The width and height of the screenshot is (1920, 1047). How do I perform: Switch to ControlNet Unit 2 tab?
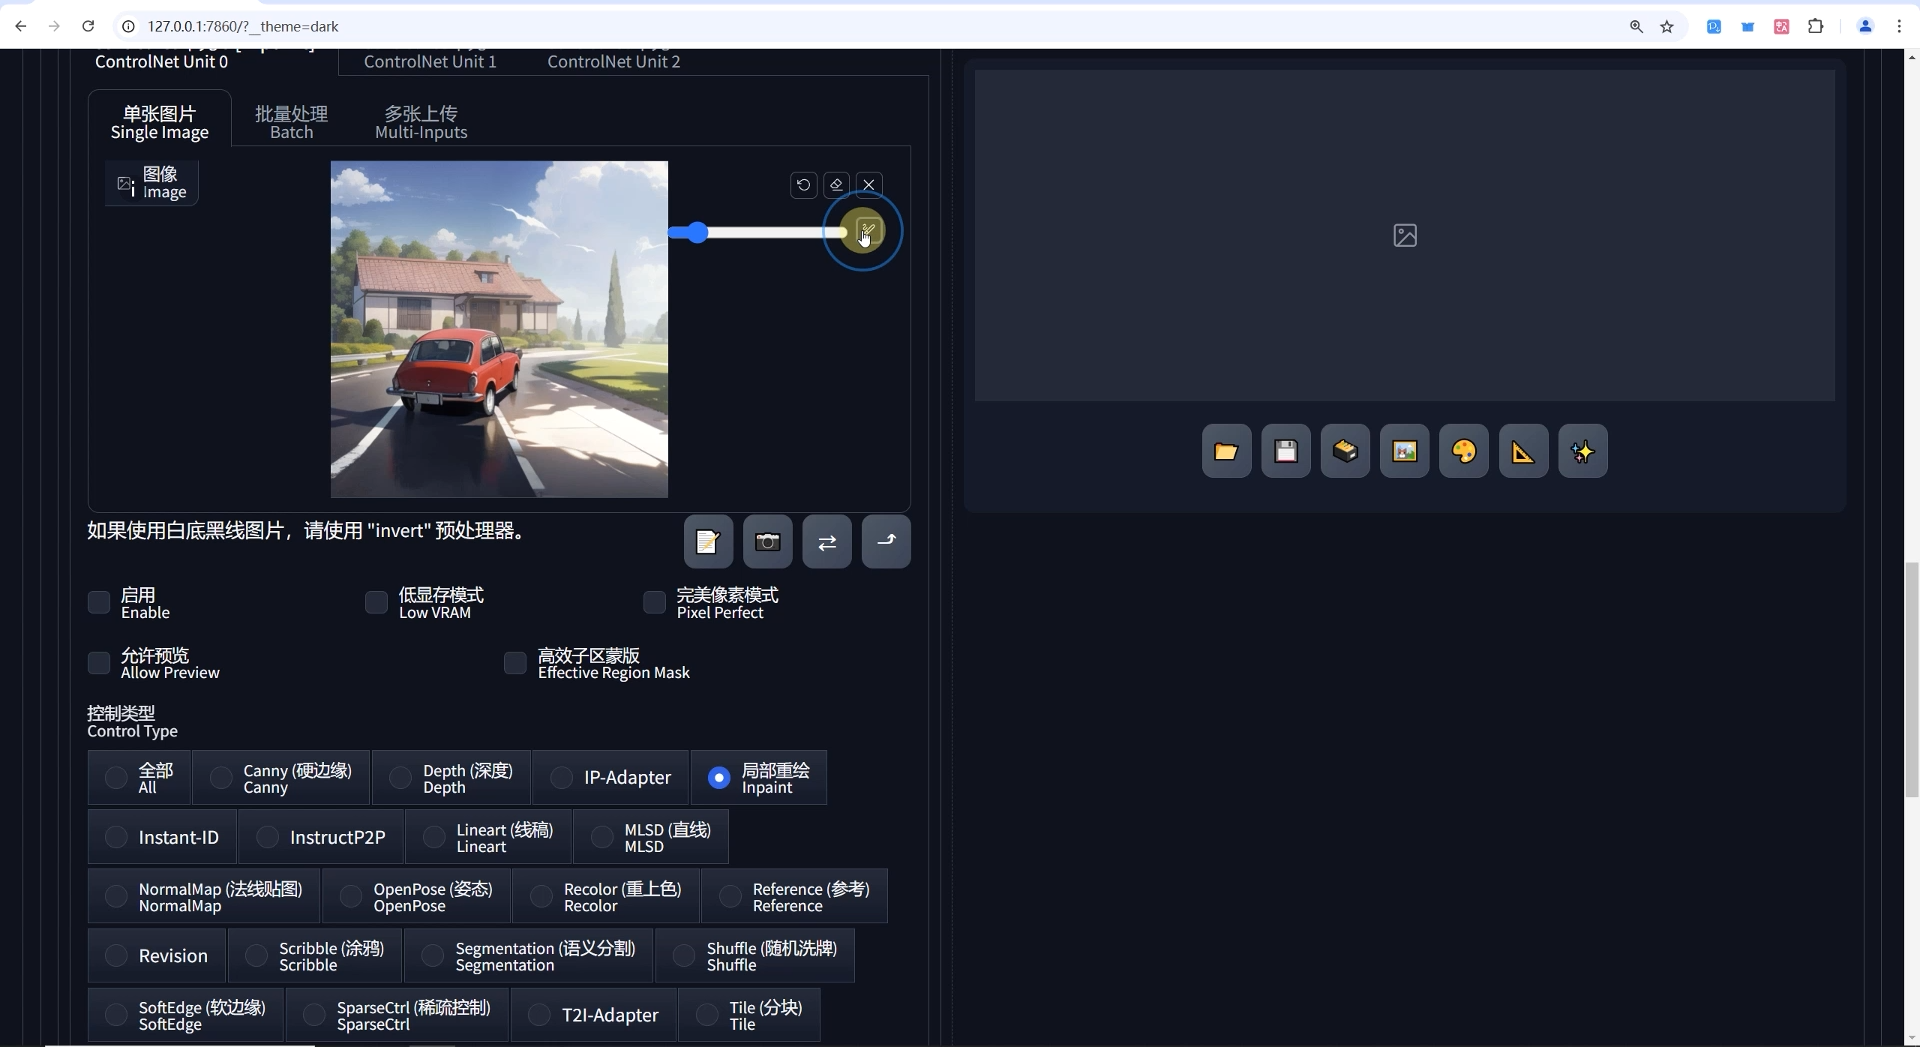(614, 61)
